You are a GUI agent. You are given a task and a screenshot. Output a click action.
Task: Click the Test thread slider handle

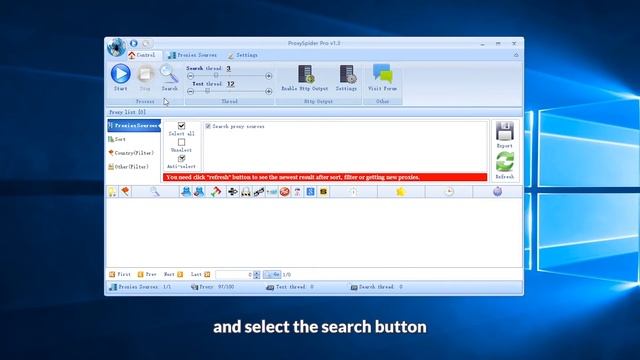[x=207, y=91]
